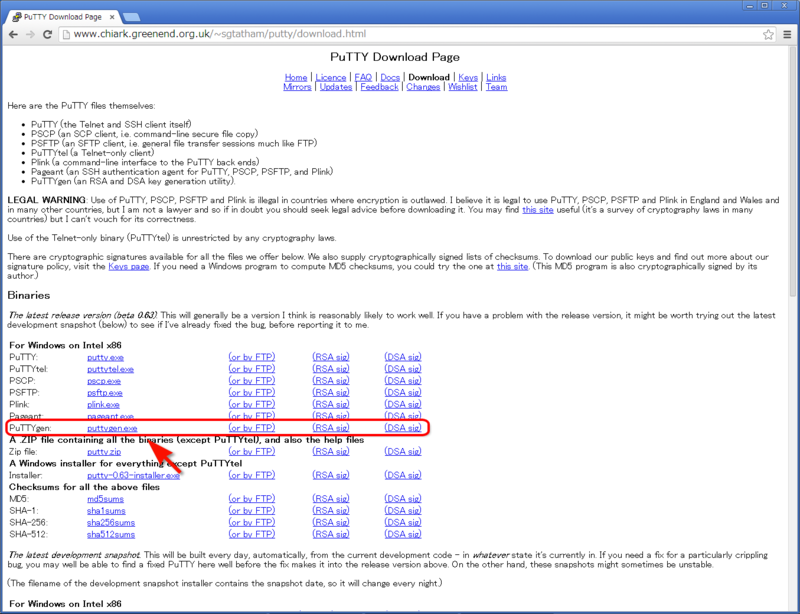Image resolution: width=800 pixels, height=614 pixels.
Task: Open the sha512sums checksum file
Action: click(x=111, y=534)
